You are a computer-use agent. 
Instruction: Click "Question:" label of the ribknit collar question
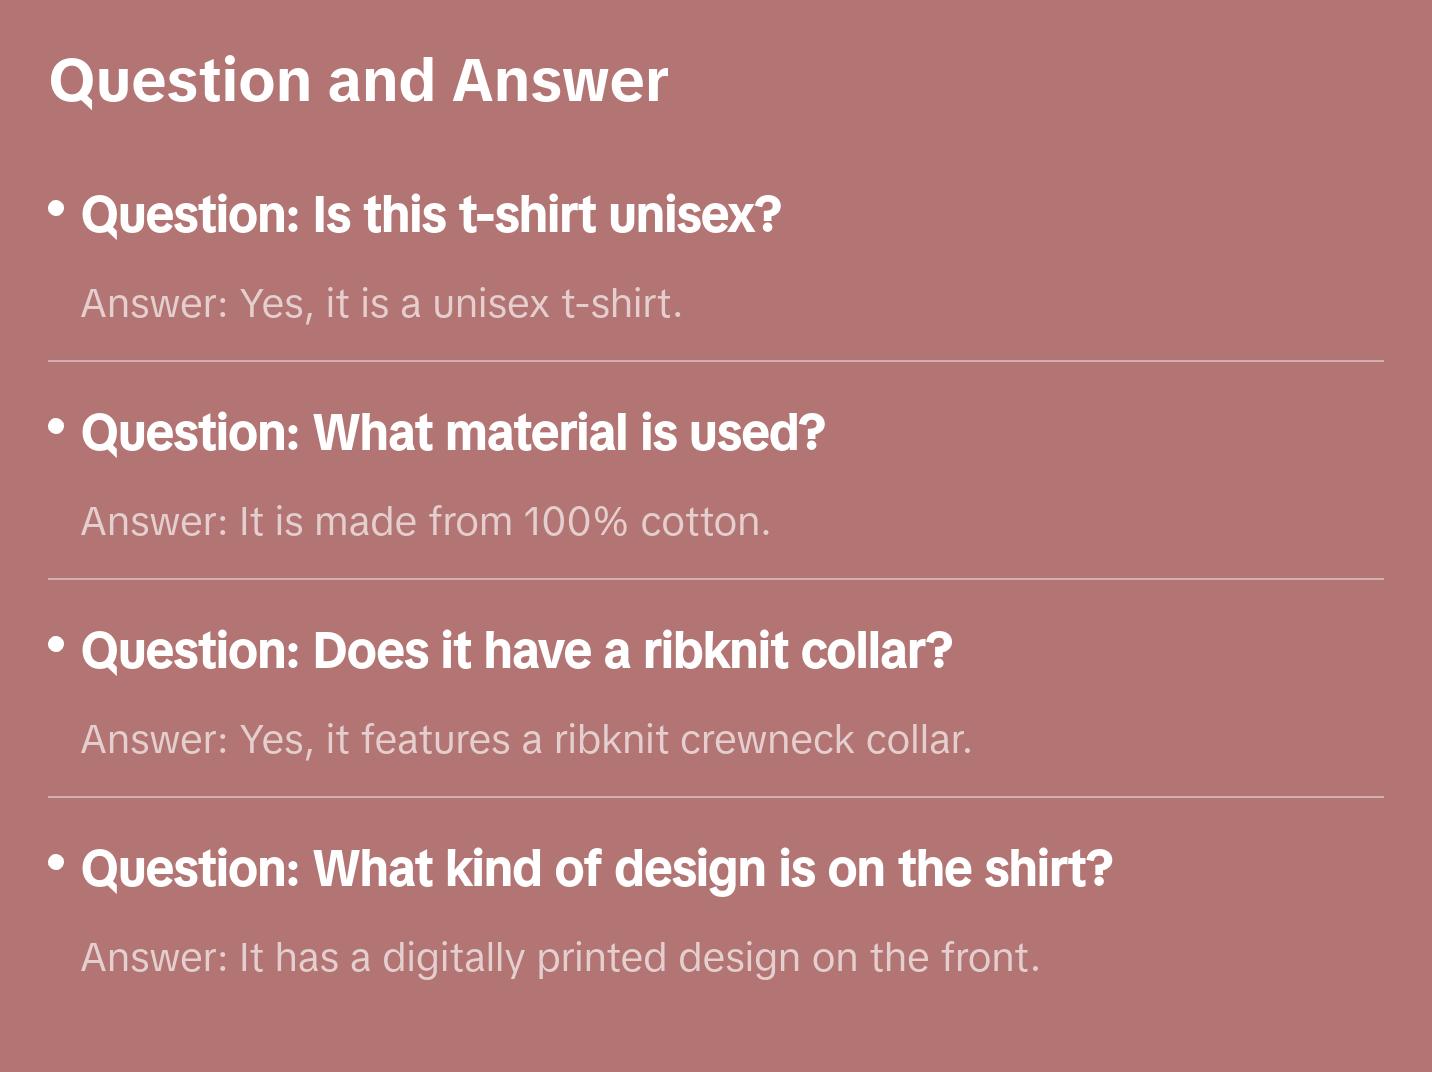pyautogui.click(x=191, y=651)
